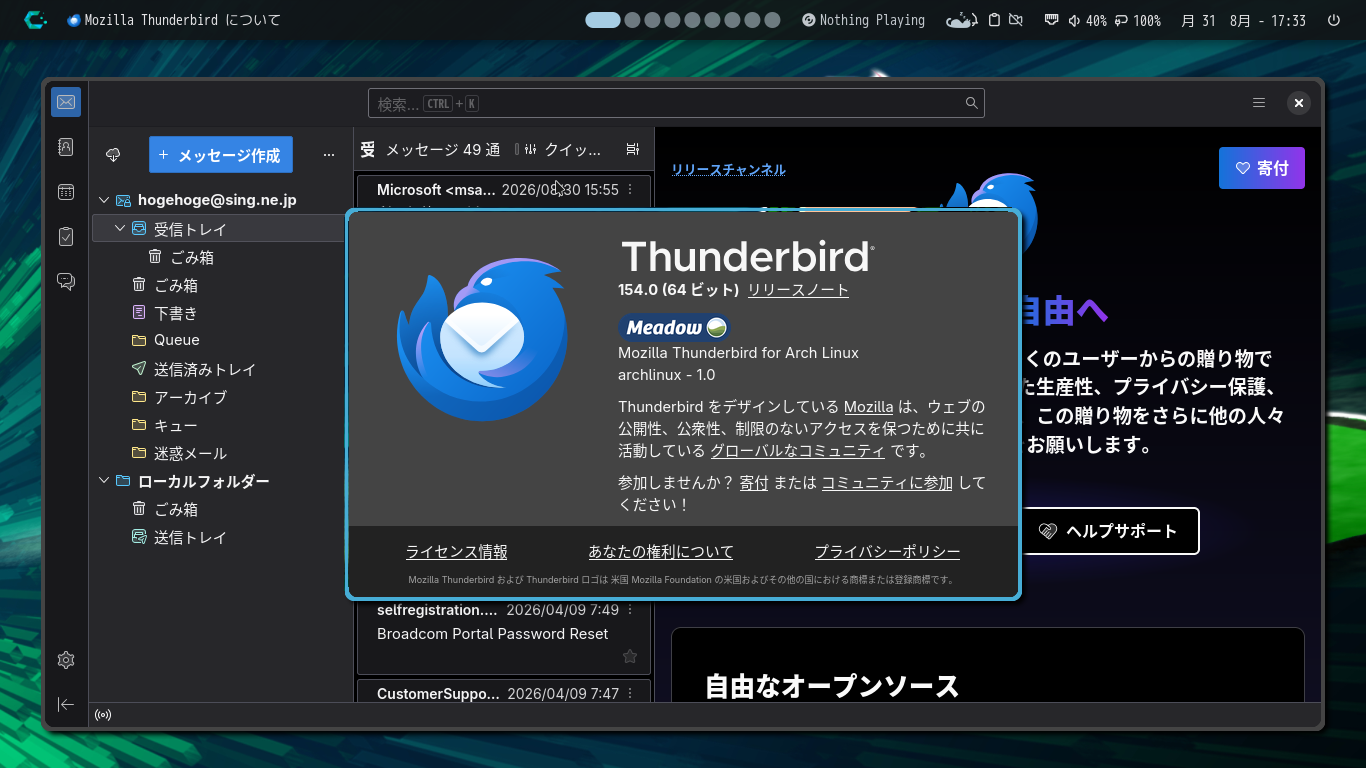The height and width of the screenshot is (768, 1366).
Task: Click the weather icon in top panel
Action: tap(961, 20)
